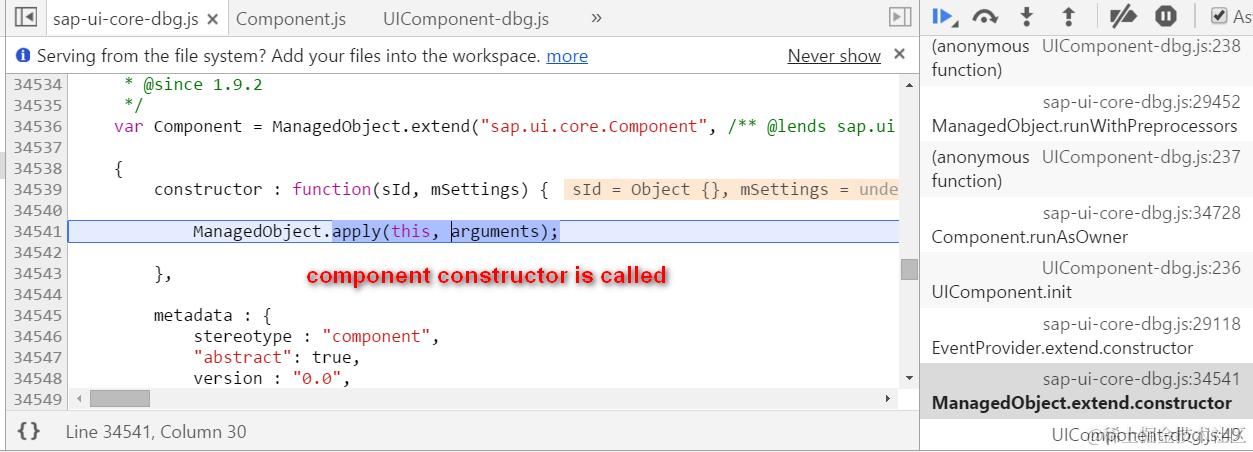
Task: Click the horizontal scrollbar thumb in the editor
Action: point(119,398)
